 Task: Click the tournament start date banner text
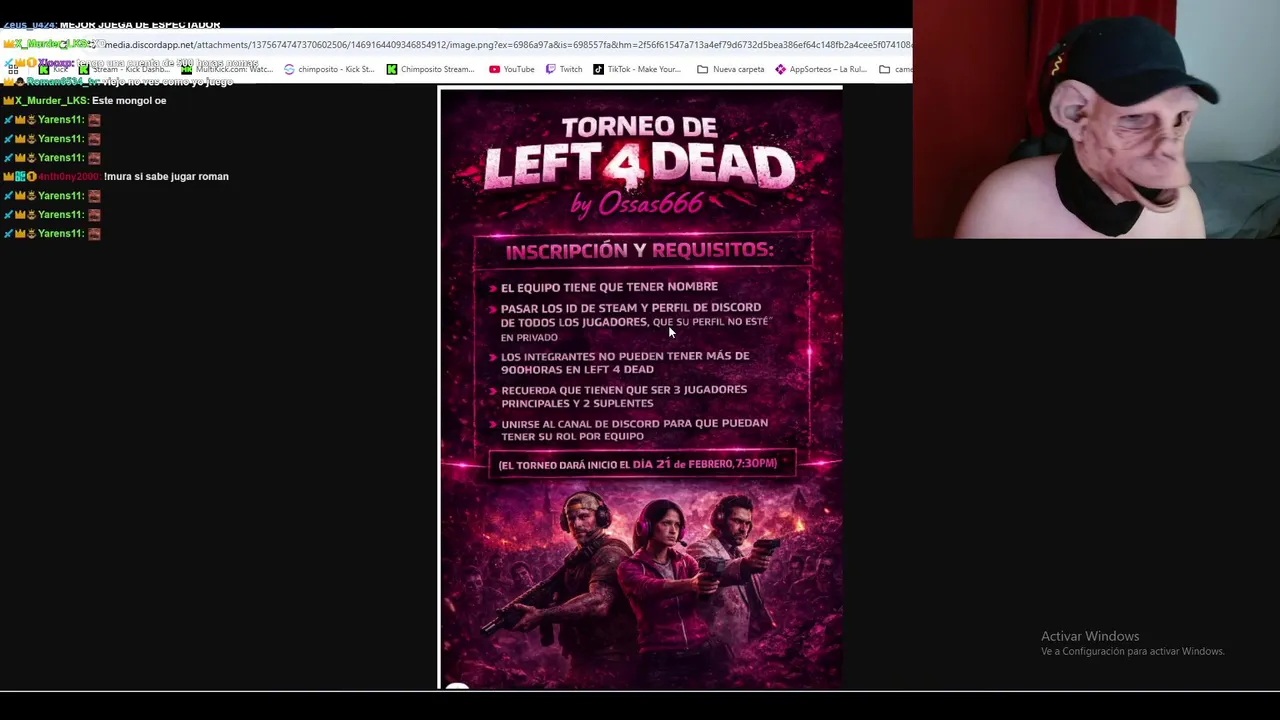[x=637, y=464]
